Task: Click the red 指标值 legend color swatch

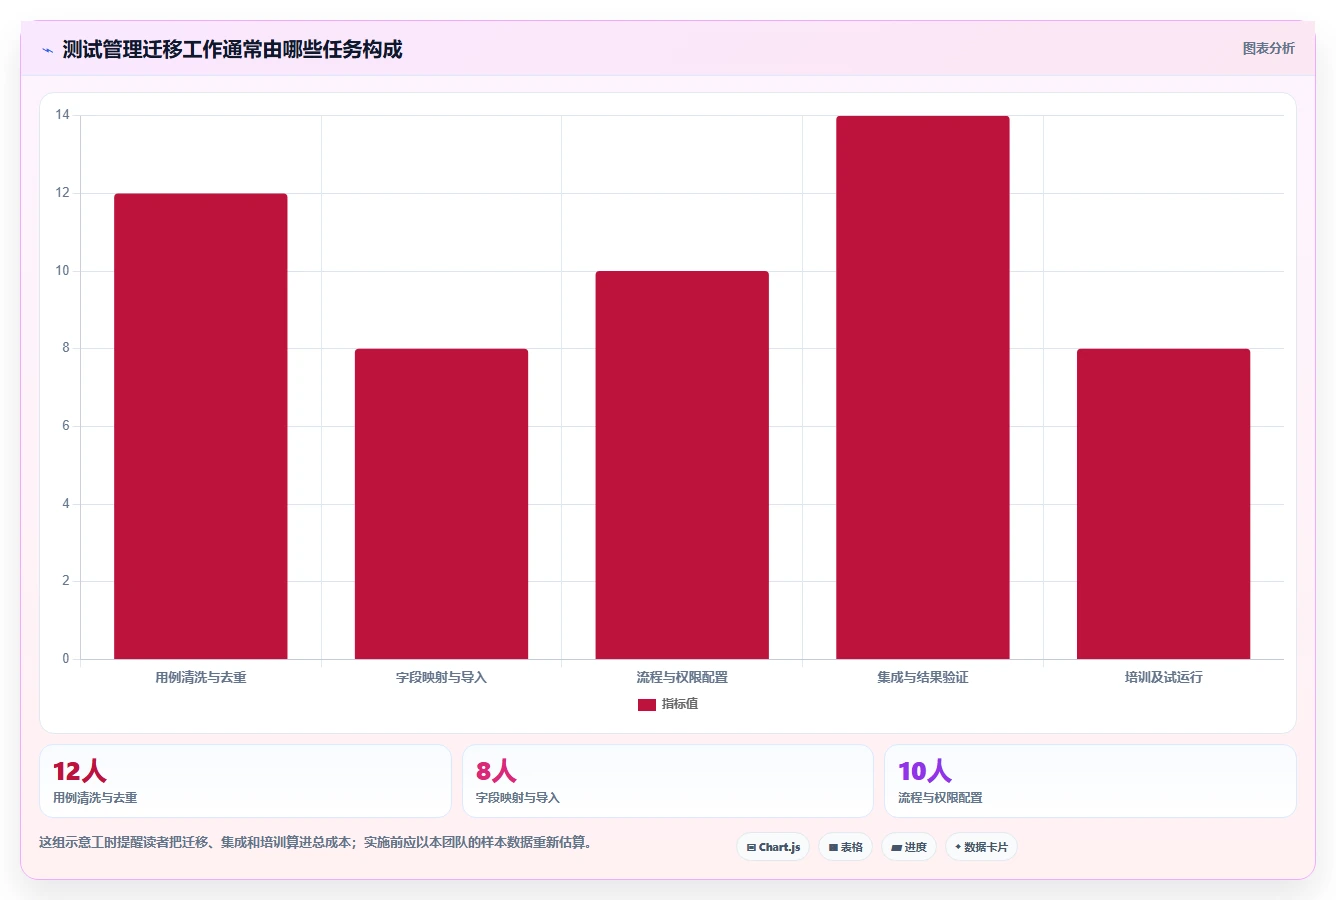Action: (x=647, y=704)
